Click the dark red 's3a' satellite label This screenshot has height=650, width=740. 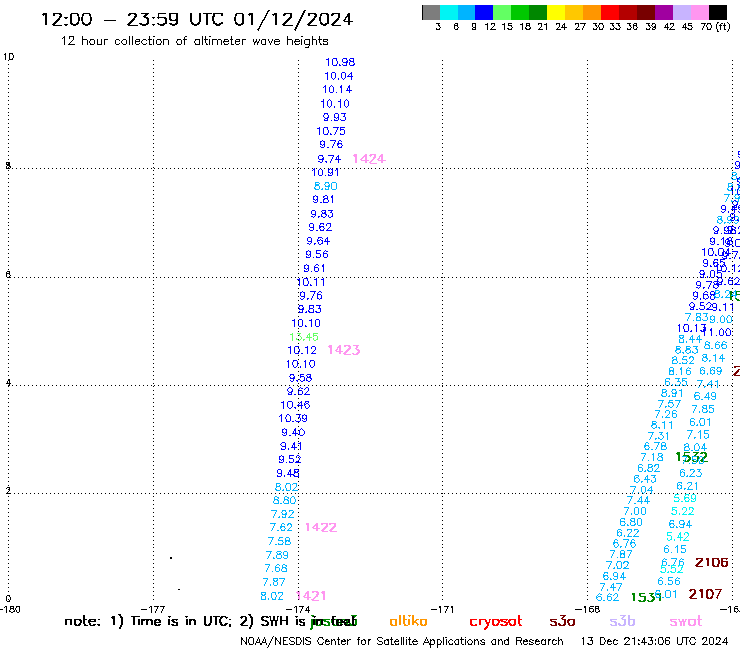pos(563,621)
